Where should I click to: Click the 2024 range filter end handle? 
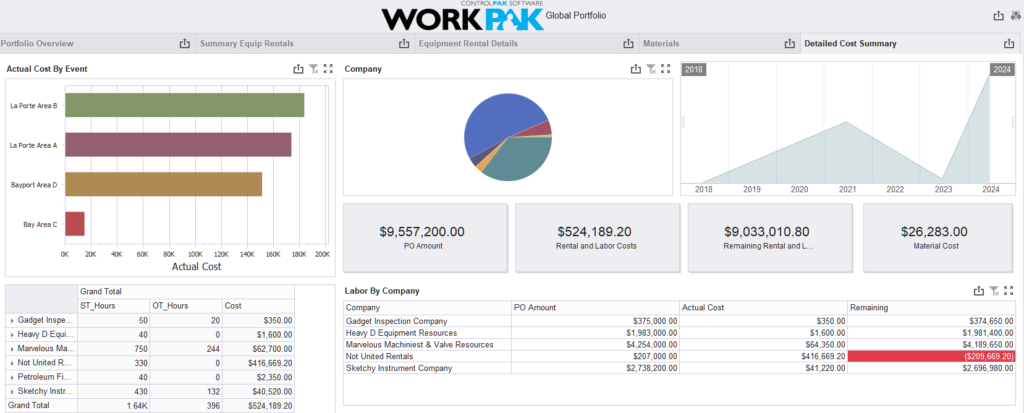click(1002, 69)
